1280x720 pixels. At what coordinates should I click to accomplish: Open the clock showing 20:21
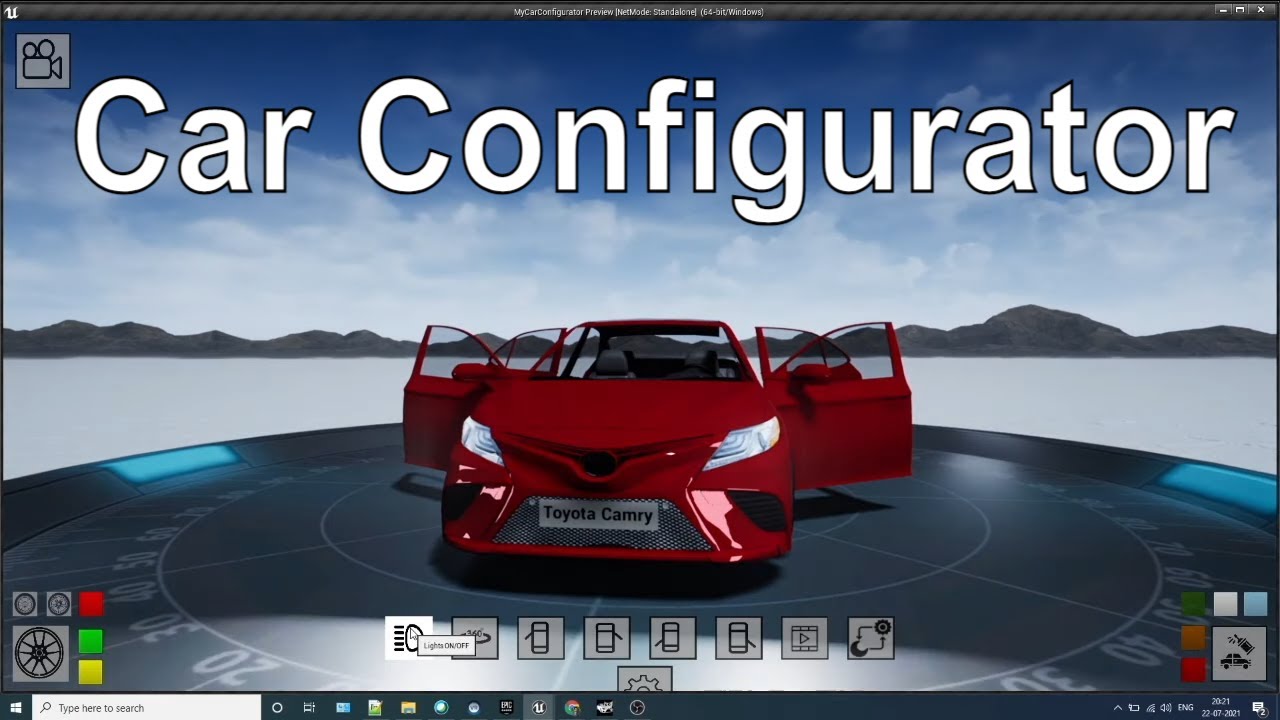pyautogui.click(x=1221, y=707)
